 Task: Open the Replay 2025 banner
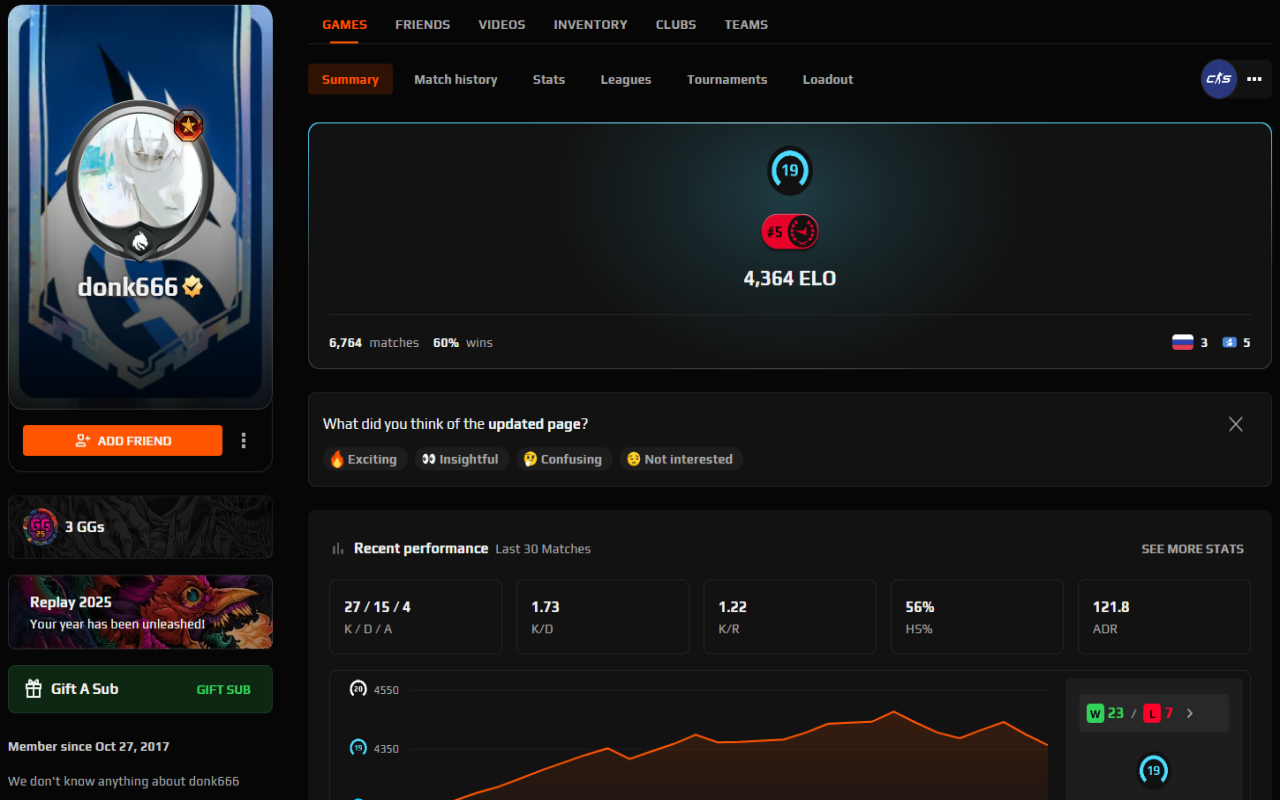pos(140,612)
